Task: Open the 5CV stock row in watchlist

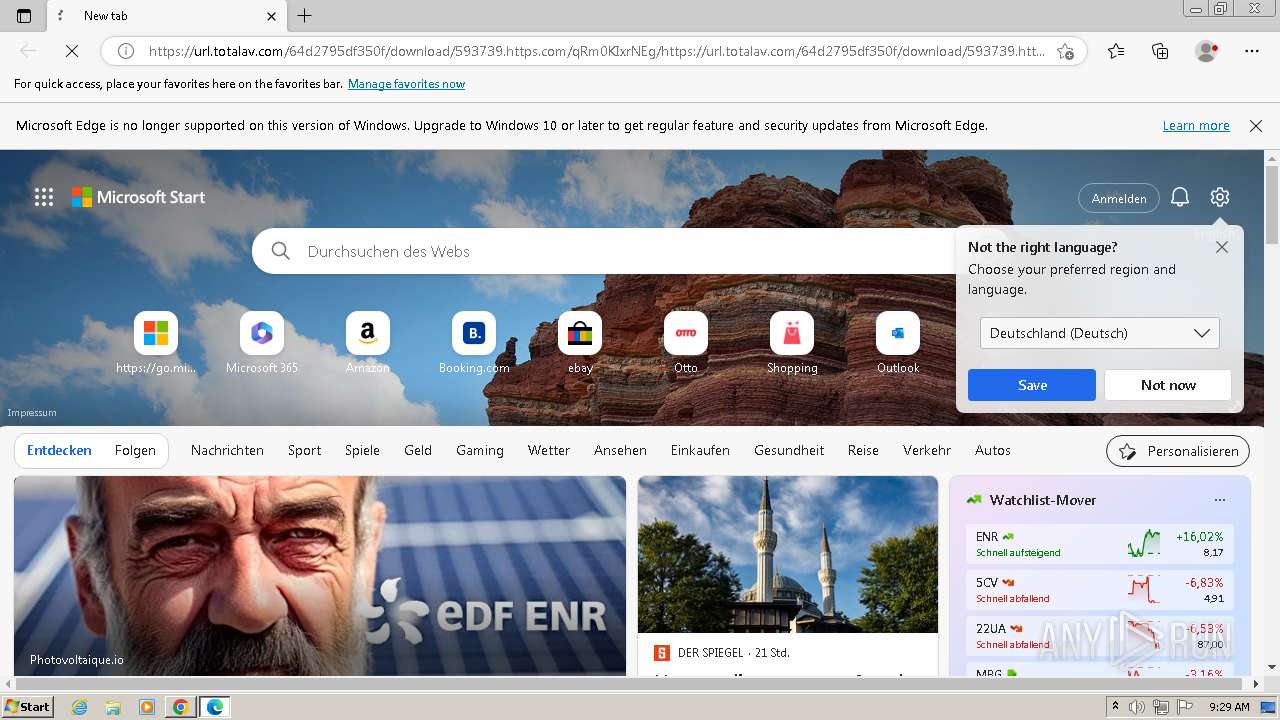Action: pos(1100,590)
